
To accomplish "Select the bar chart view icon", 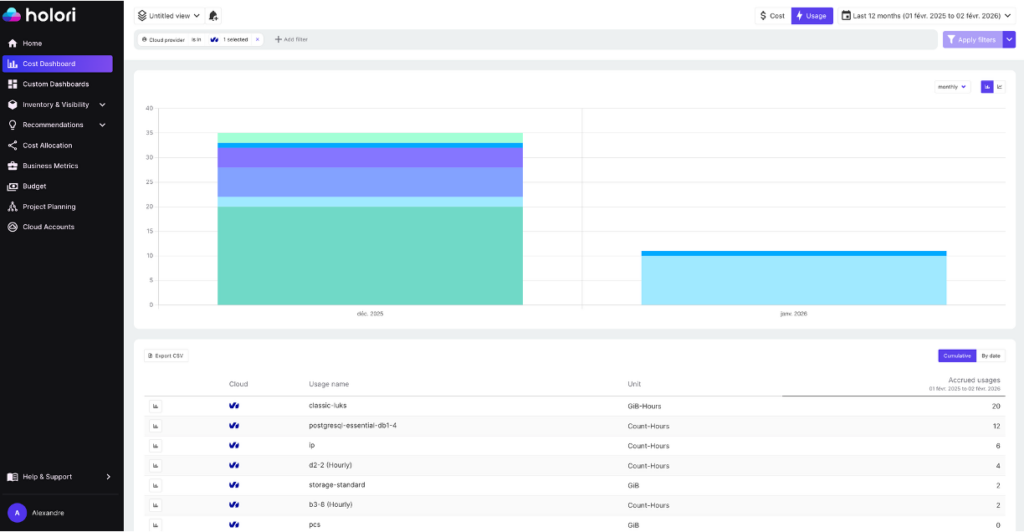I will coord(987,87).
